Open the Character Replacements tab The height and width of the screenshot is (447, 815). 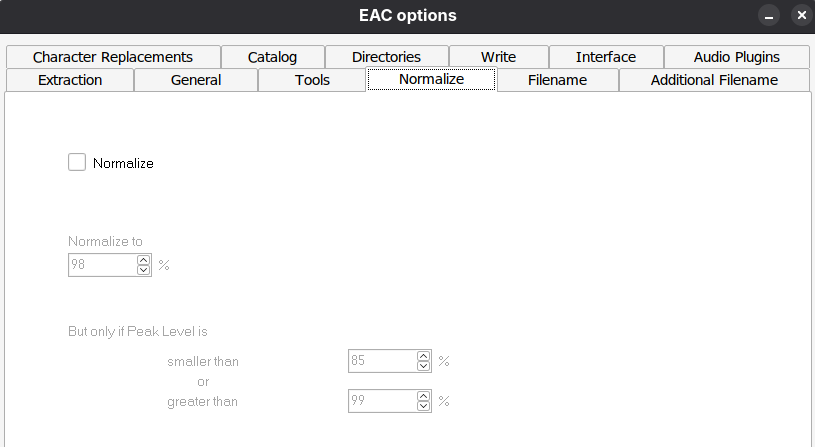(112, 57)
